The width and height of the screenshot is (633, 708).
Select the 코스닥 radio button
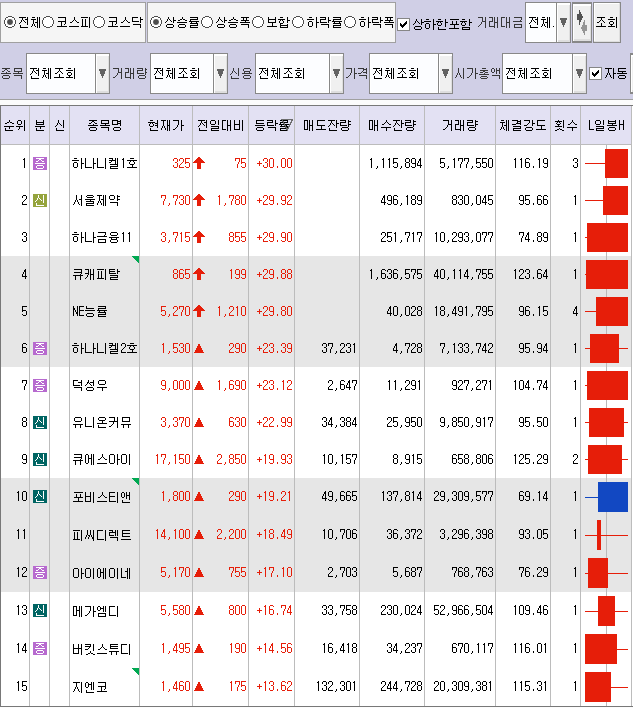click(99, 22)
